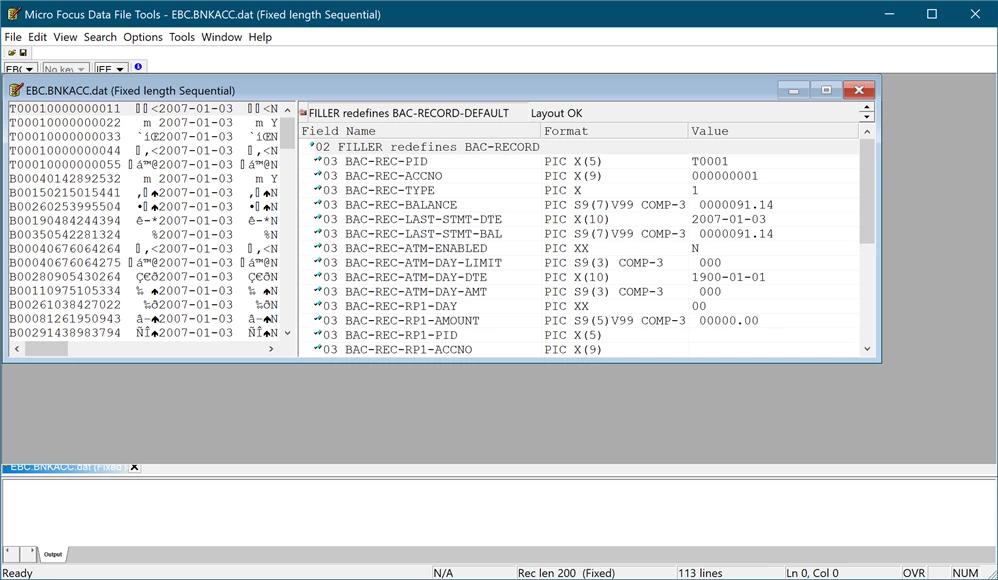Select the BAC-REC-ATM-DAY-DTE value 1900-01-01

point(728,278)
